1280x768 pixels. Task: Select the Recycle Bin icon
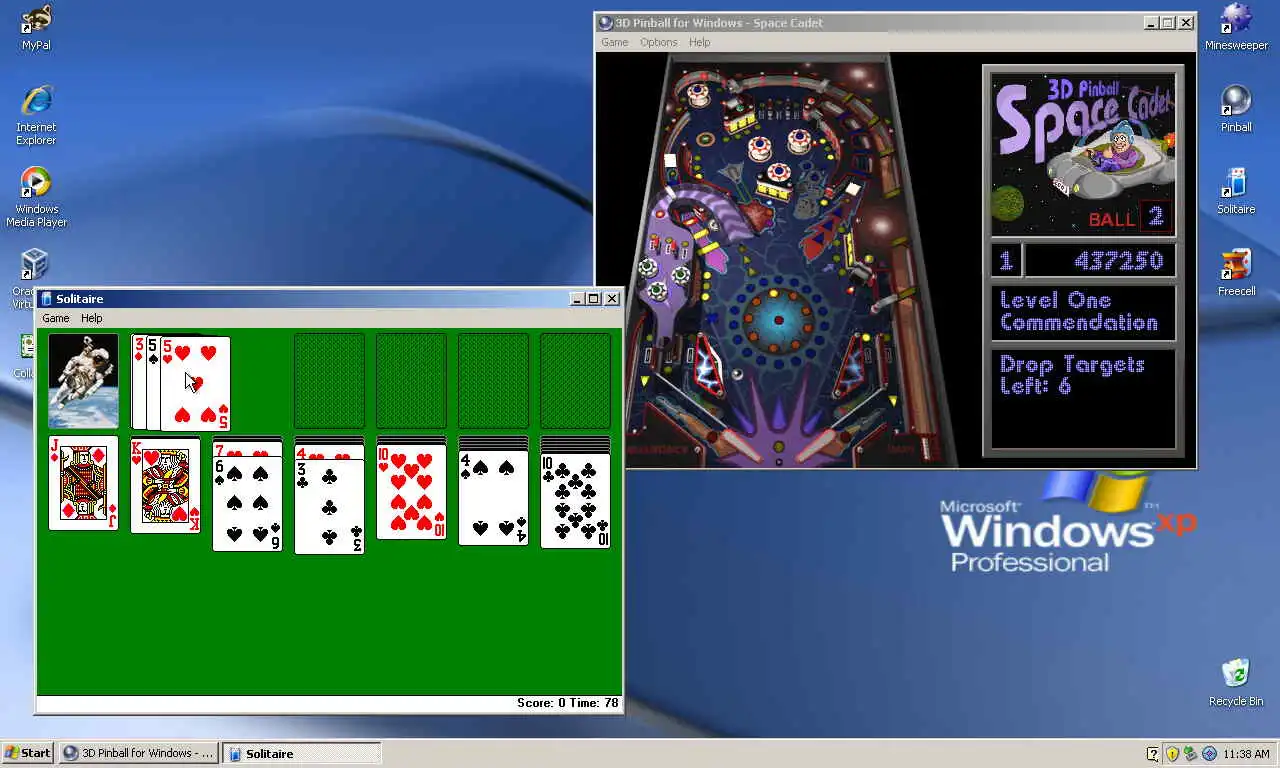pos(1236,683)
